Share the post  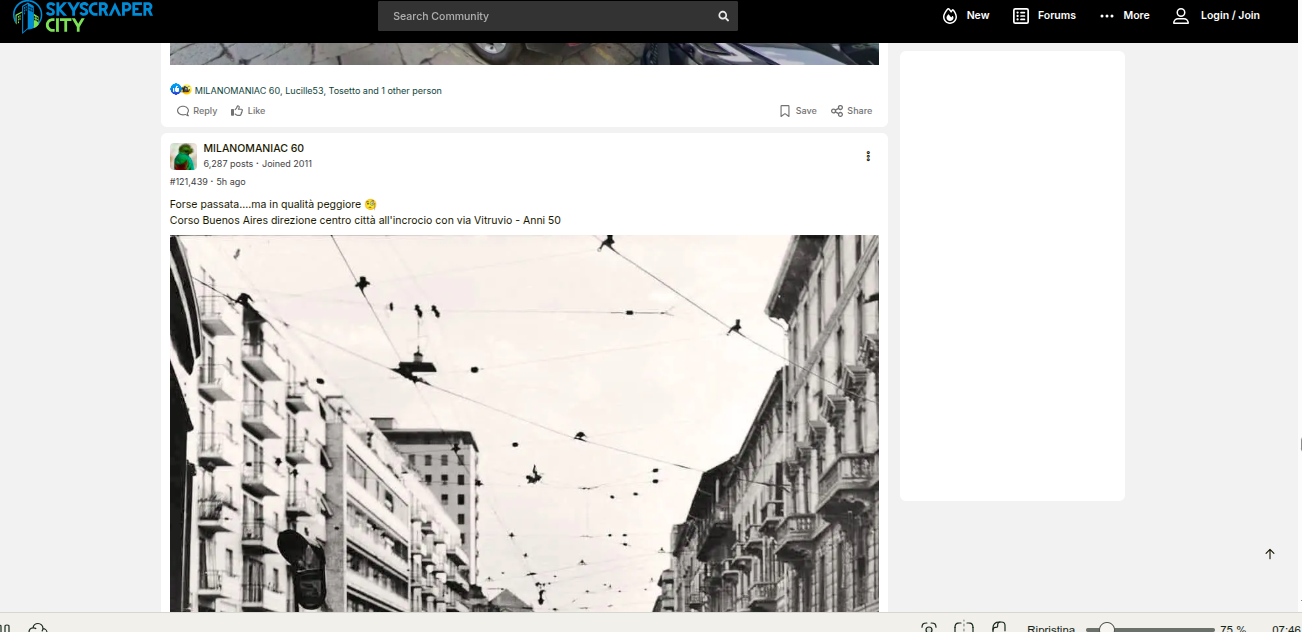(x=851, y=111)
